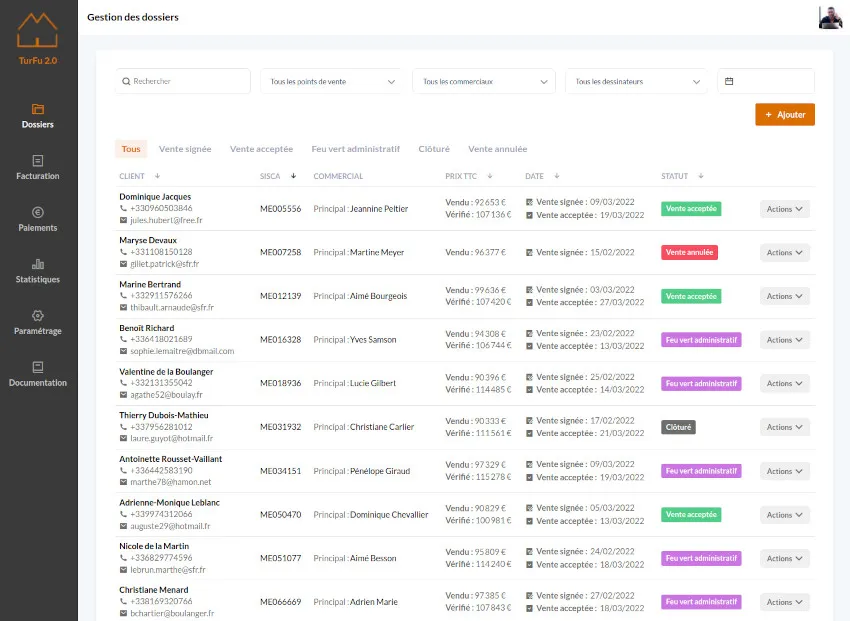Click the Actions button for Maryse Devaux
Screen dimensions: 850x621
click(x=784, y=253)
